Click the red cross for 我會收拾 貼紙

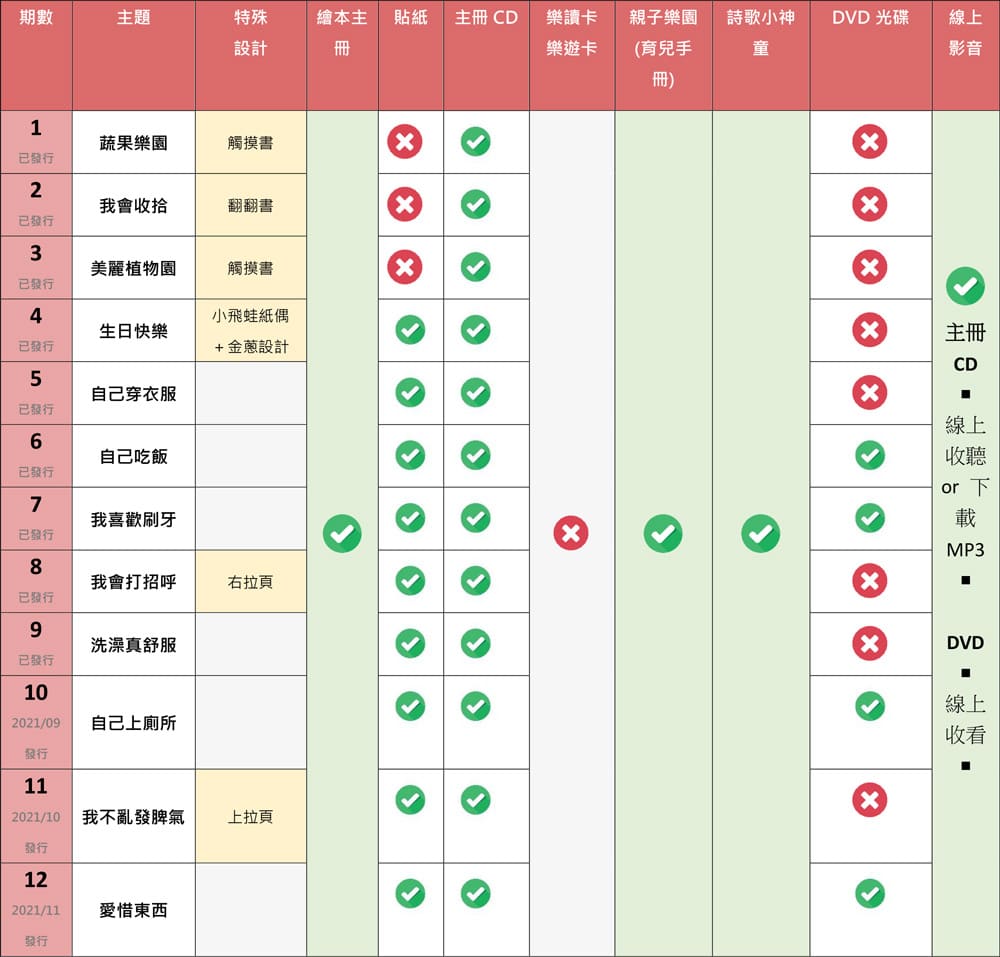click(x=404, y=205)
